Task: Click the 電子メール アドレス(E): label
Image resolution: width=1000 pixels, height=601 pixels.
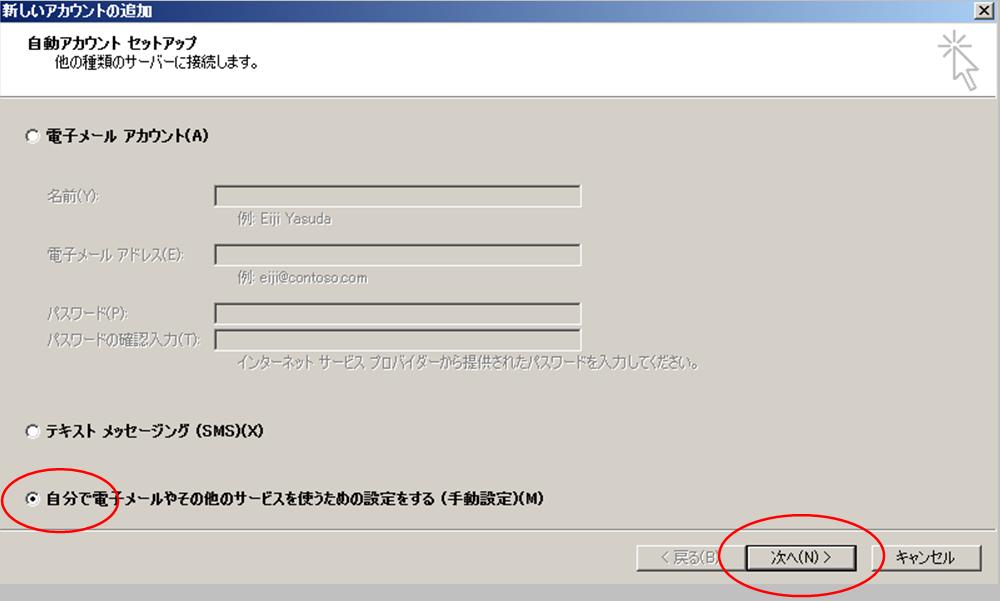Action: coord(115,255)
